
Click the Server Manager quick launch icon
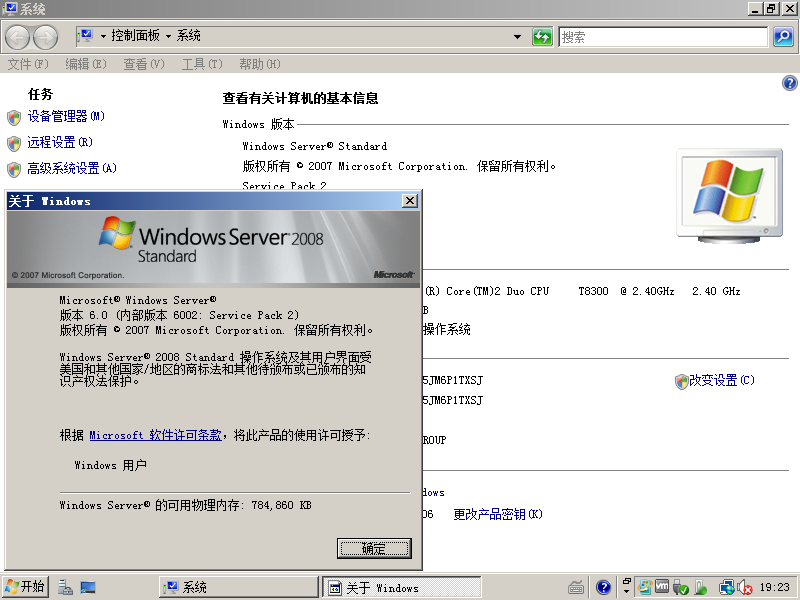click(65, 587)
